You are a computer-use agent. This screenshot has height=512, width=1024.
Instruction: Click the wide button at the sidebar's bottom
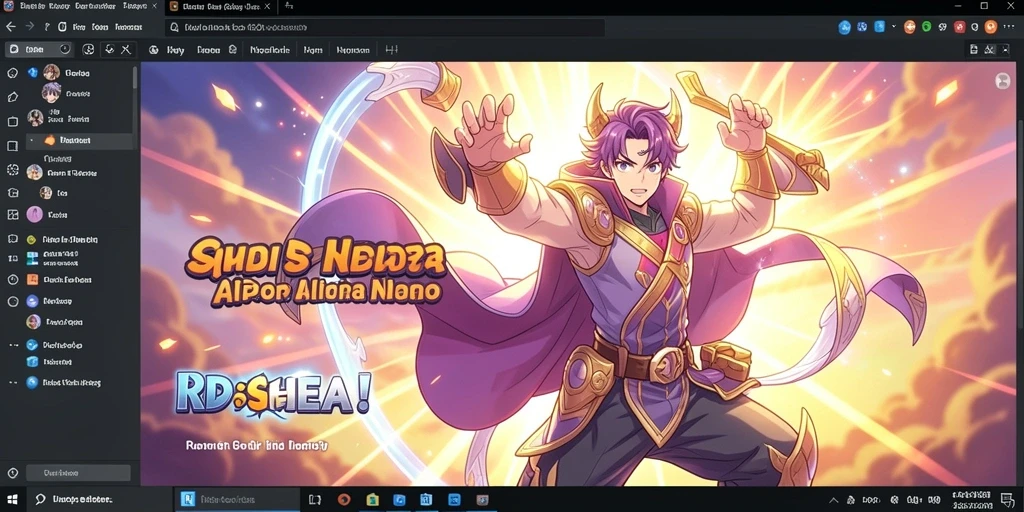click(x=78, y=473)
